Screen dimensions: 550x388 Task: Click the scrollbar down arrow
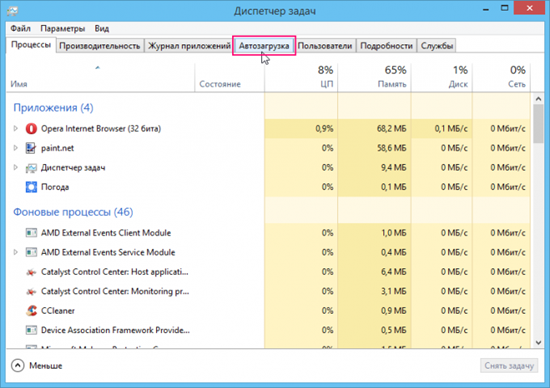point(538,343)
